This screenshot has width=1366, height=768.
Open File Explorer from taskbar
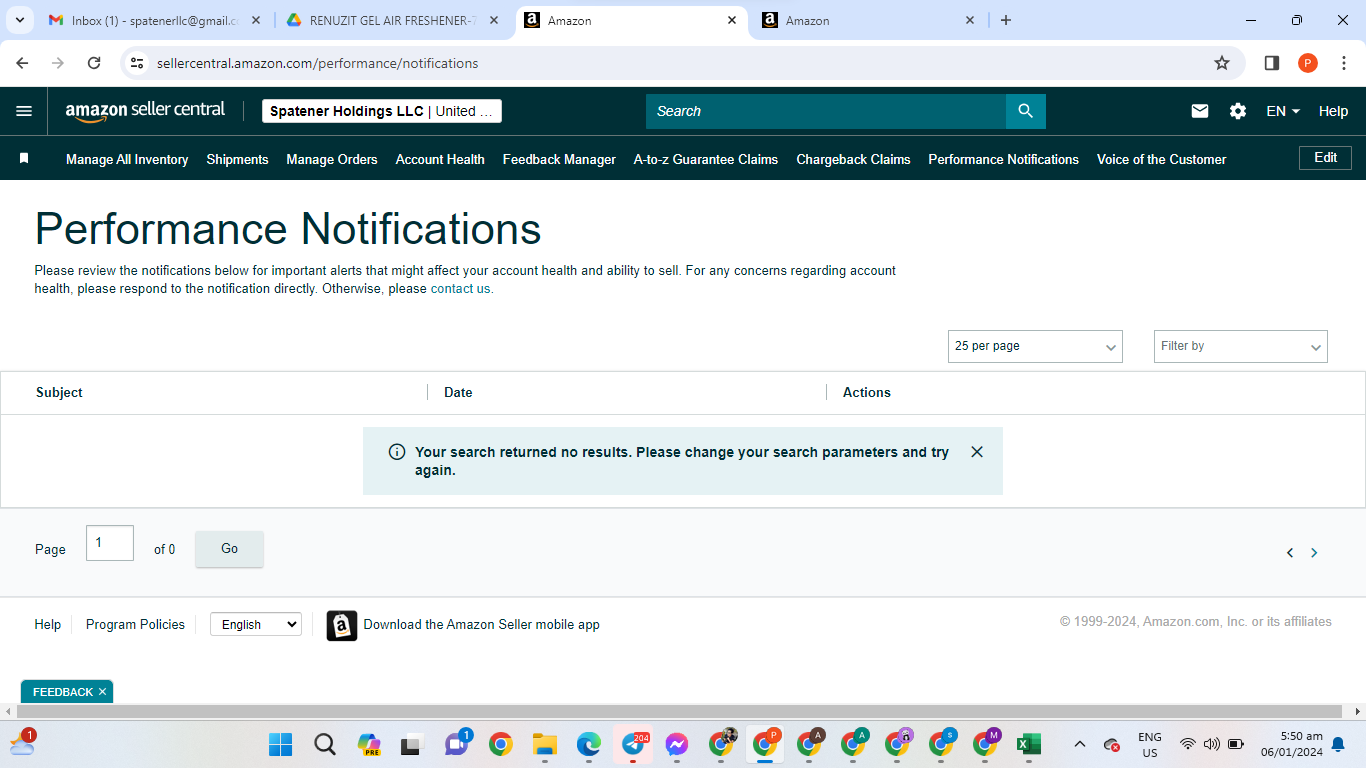pyautogui.click(x=544, y=745)
